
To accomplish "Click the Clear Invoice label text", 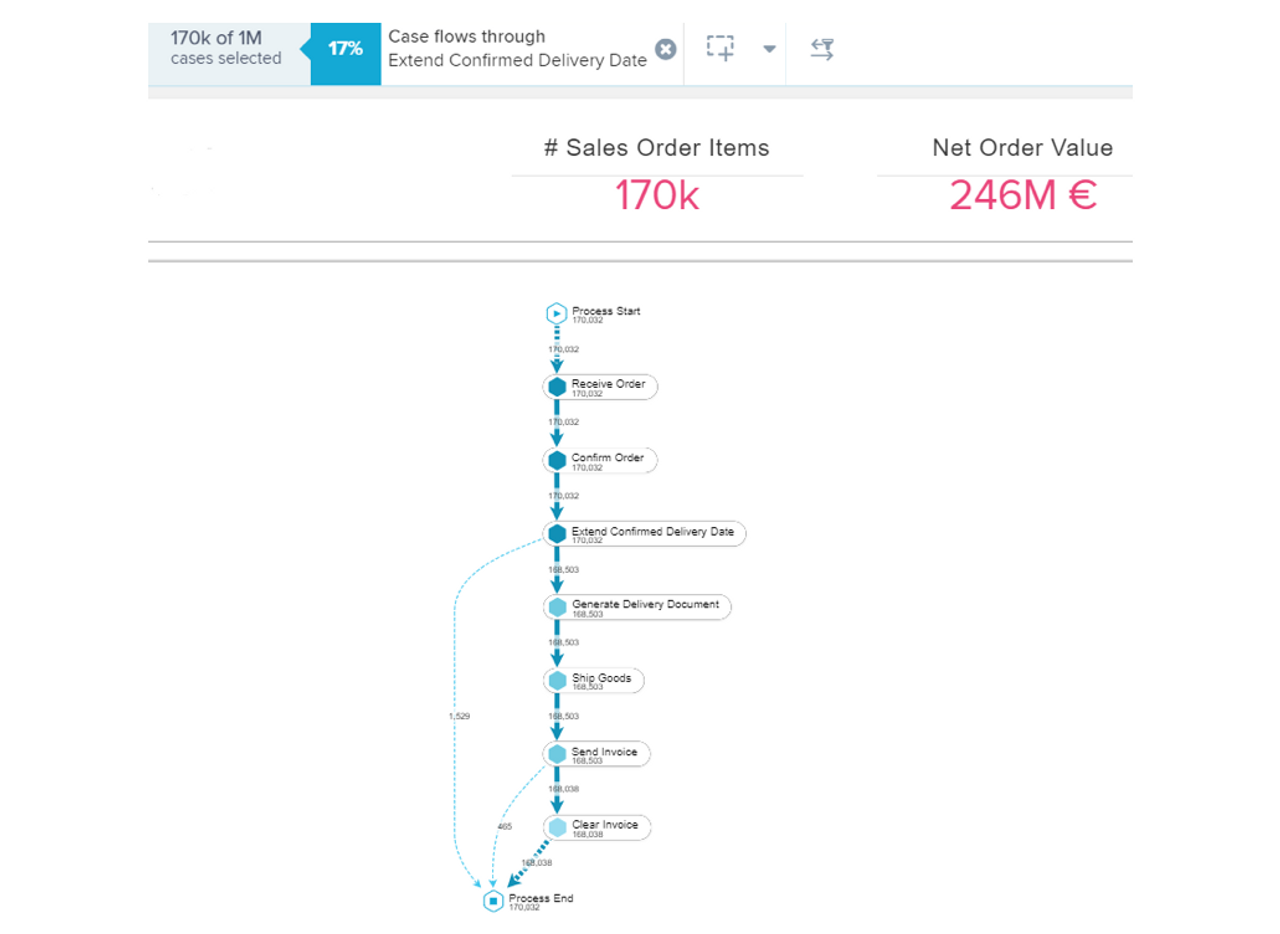I will pyautogui.click(x=605, y=825).
